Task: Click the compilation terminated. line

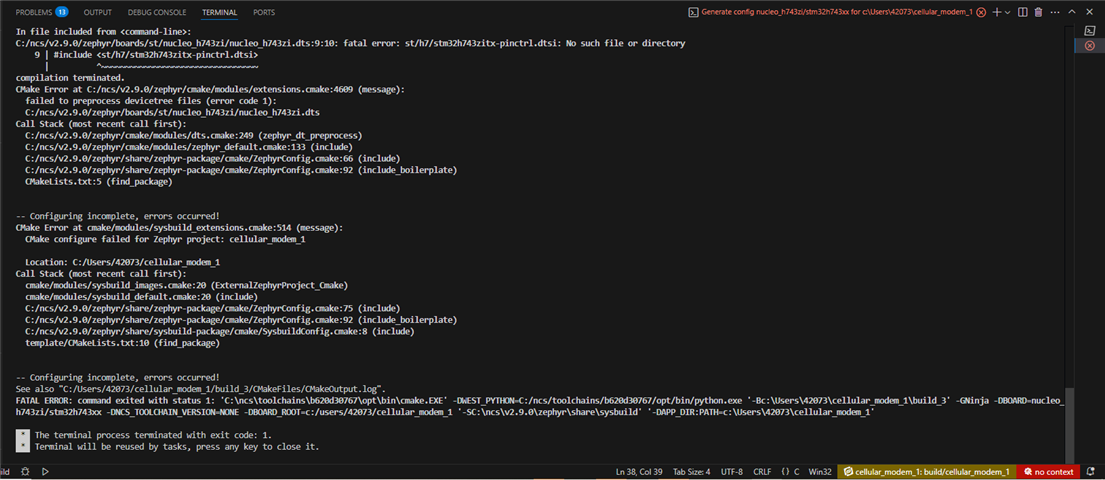Action: [70, 78]
